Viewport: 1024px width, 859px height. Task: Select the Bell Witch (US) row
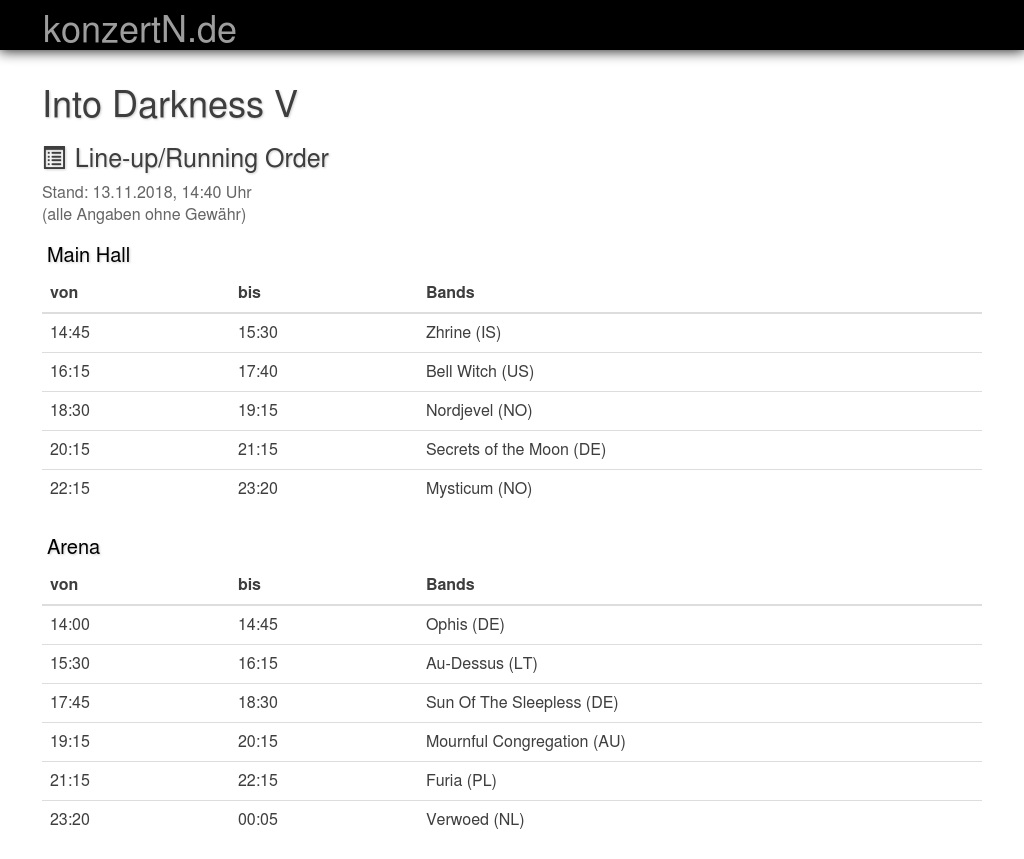click(x=479, y=372)
